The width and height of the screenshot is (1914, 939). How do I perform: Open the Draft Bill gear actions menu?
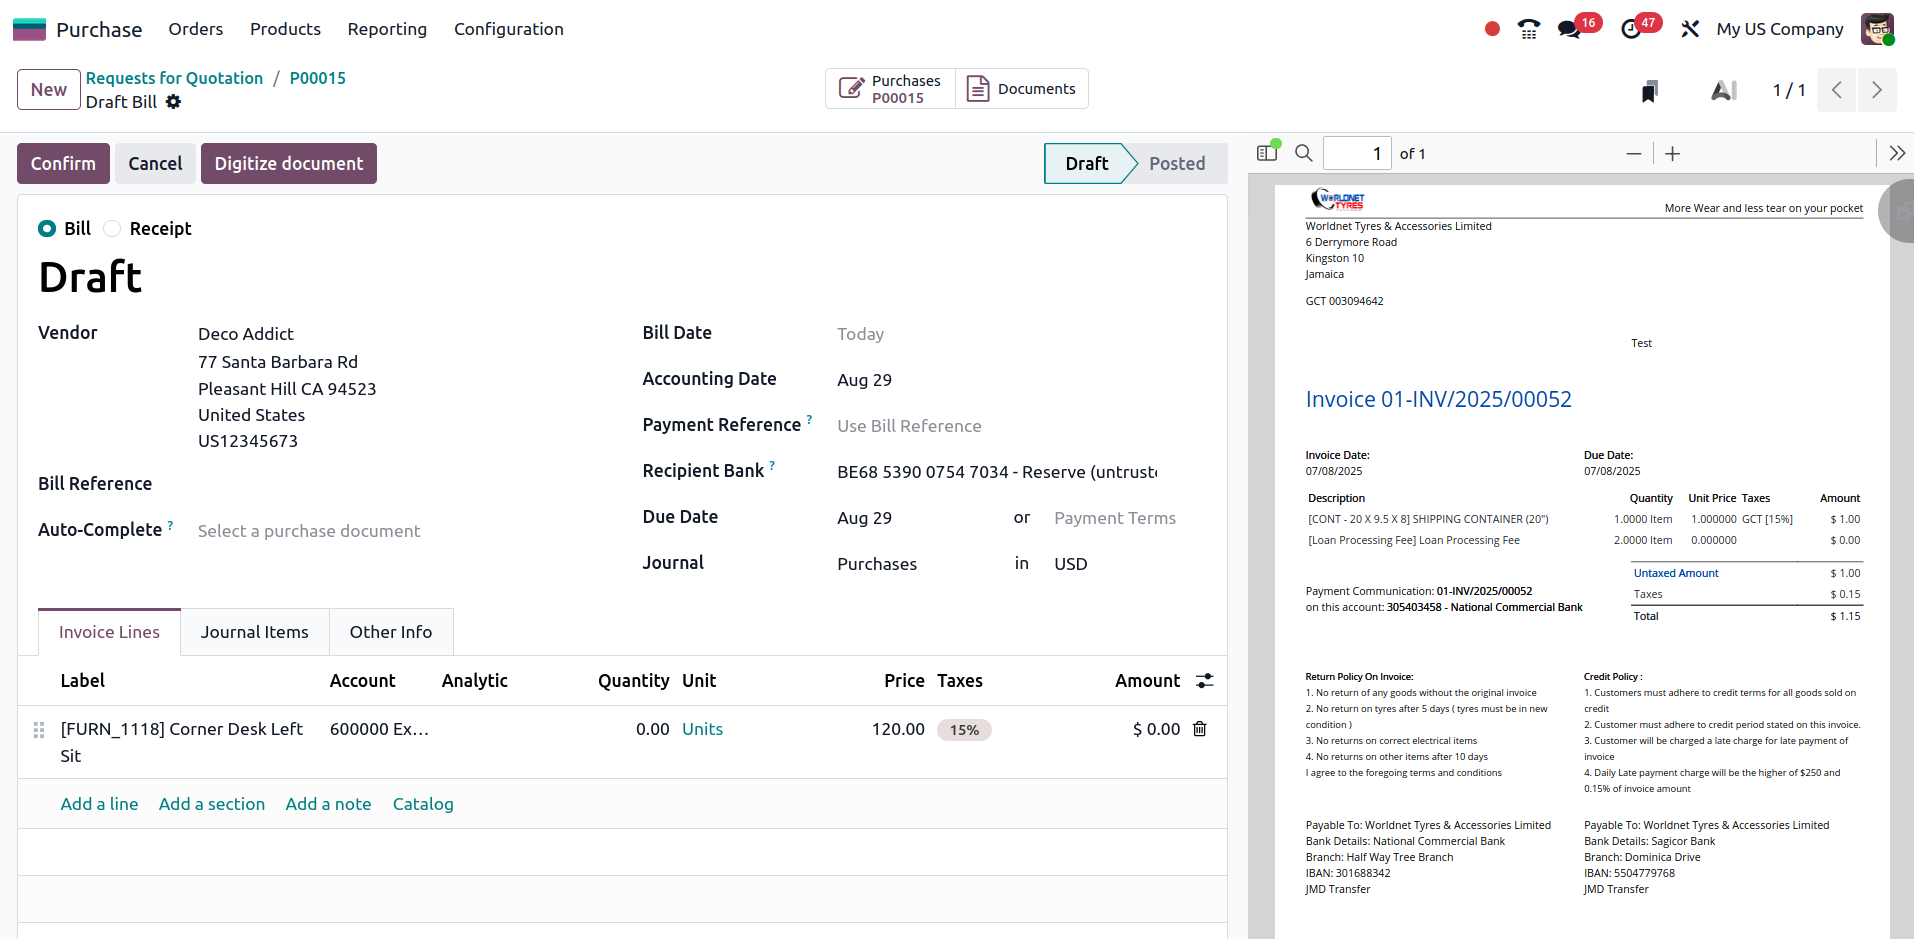[x=174, y=102]
